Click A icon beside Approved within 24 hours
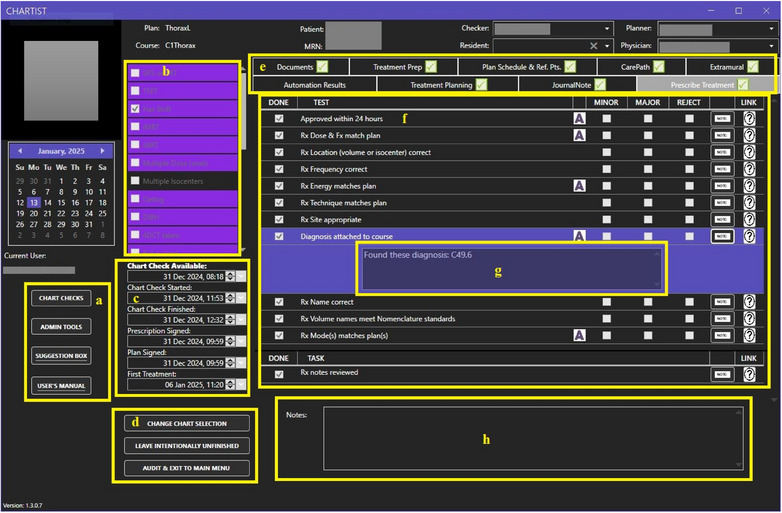This screenshot has height=513, width=782. [579, 119]
